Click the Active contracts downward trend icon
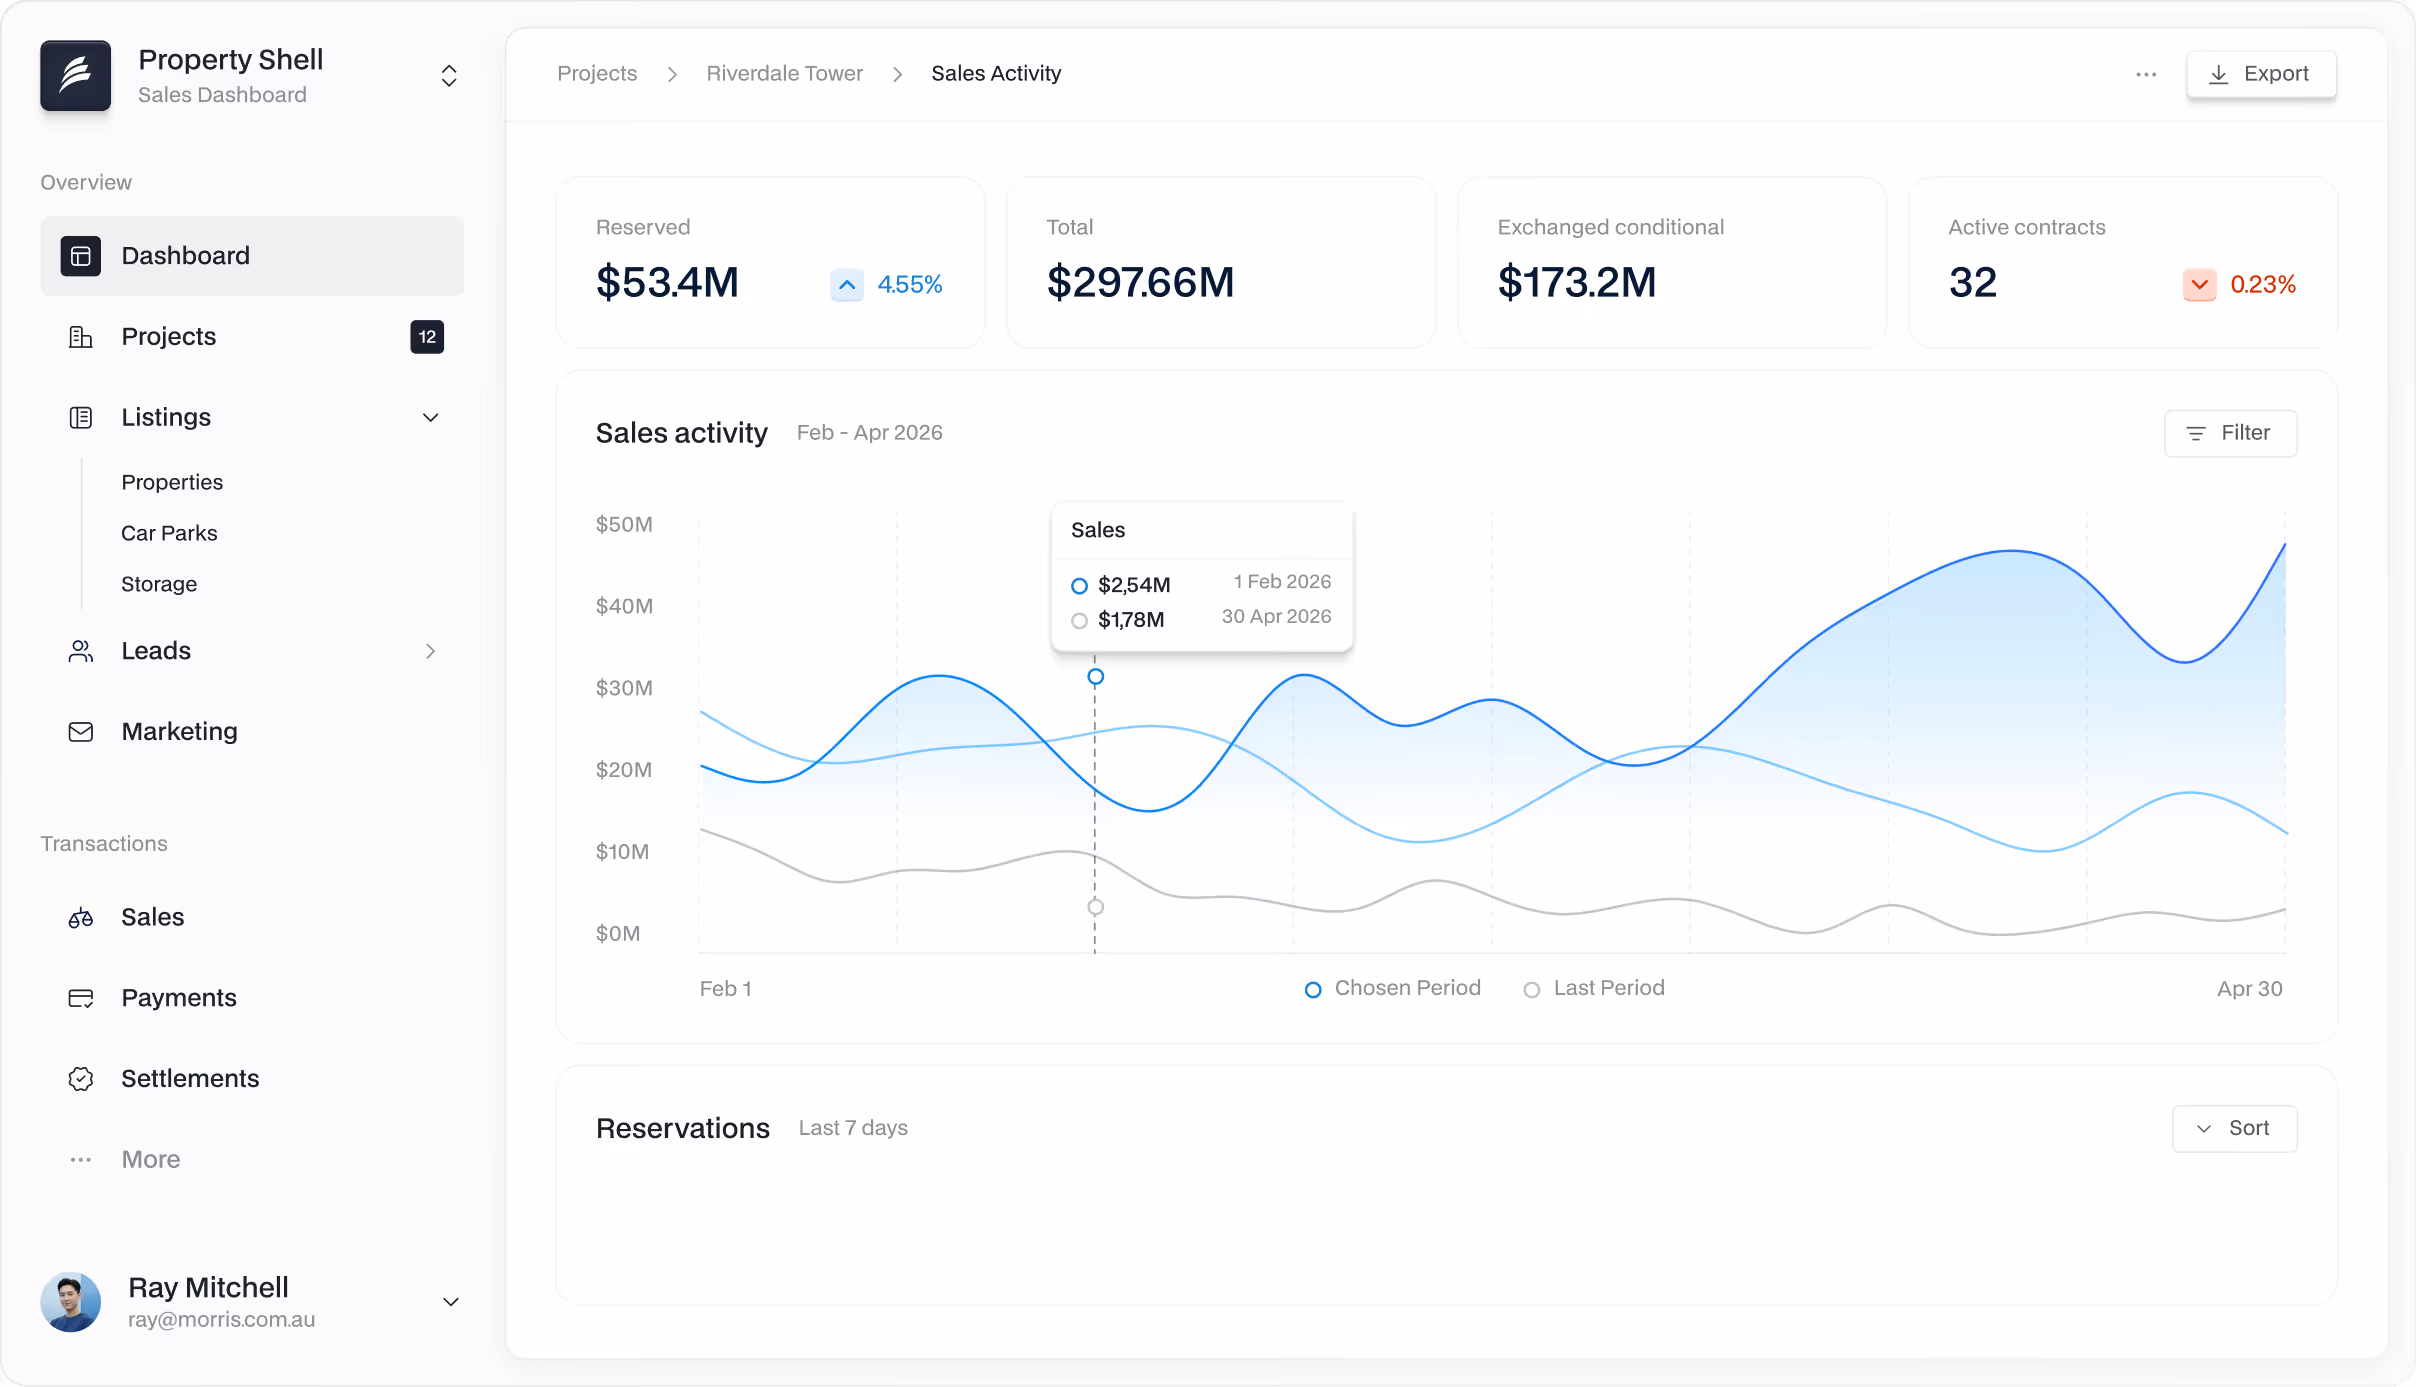Image resolution: width=2416 pixels, height=1387 pixels. tap(2200, 285)
